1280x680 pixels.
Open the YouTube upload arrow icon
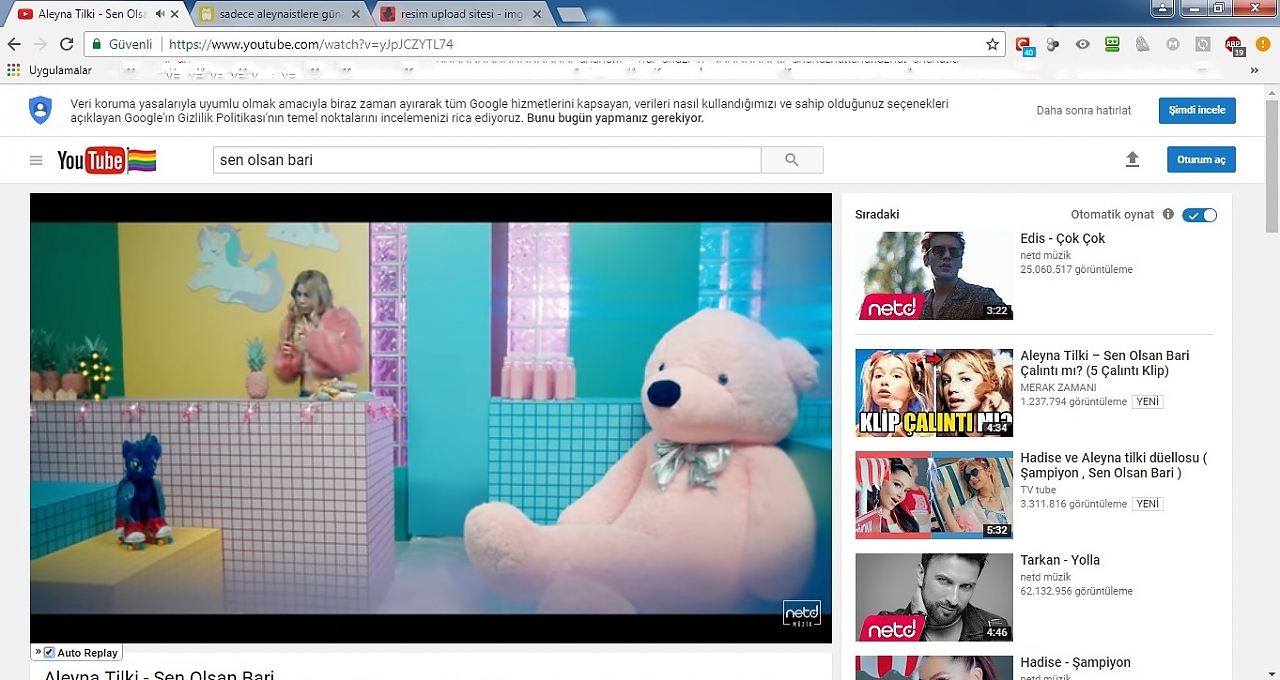tap(1132, 159)
